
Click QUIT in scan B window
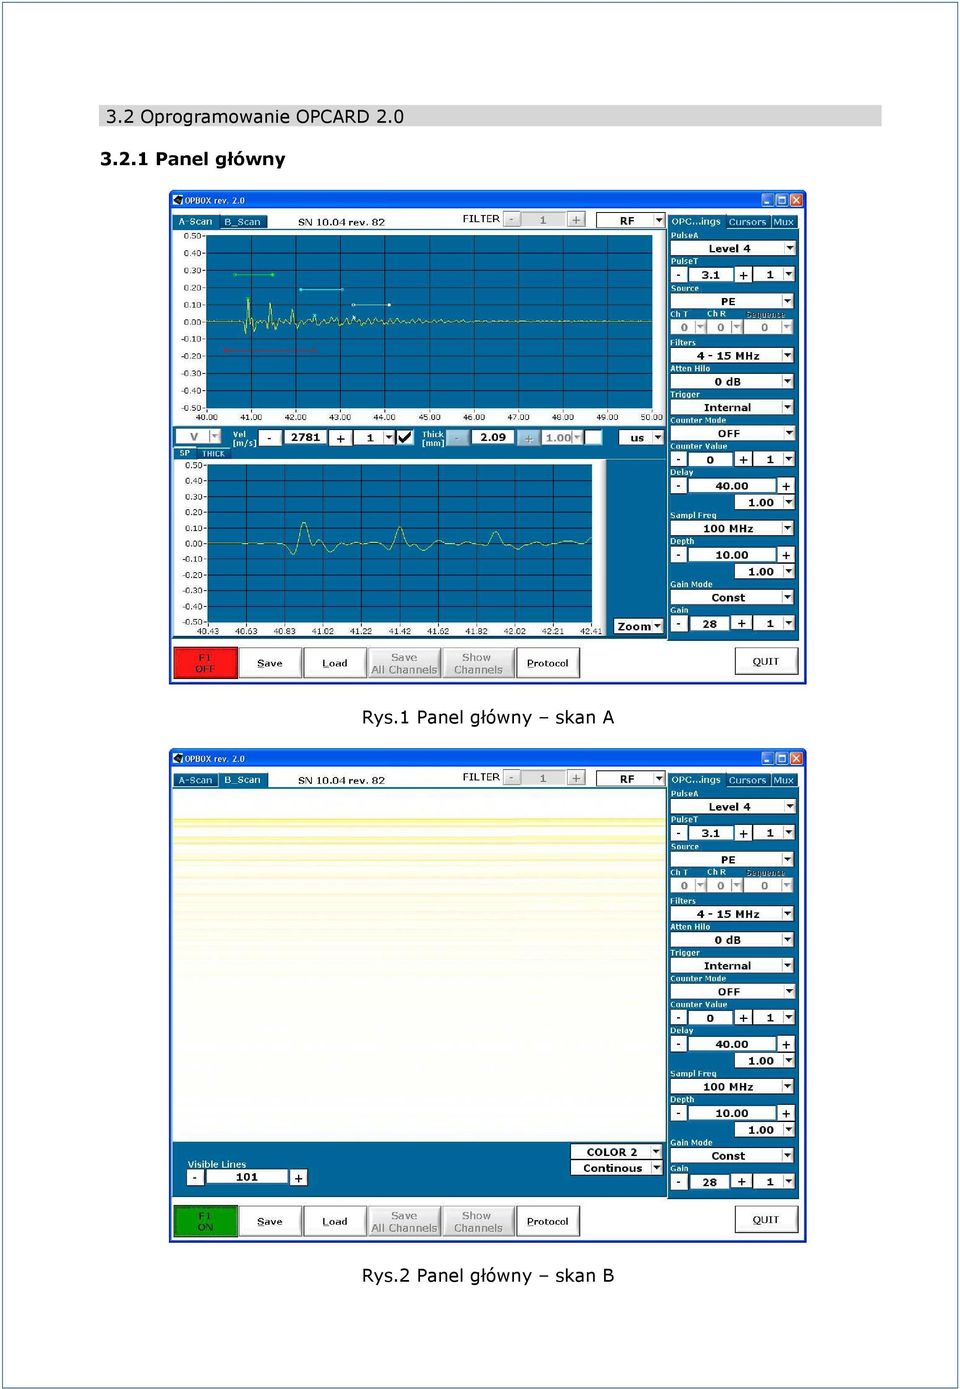[766, 1219]
